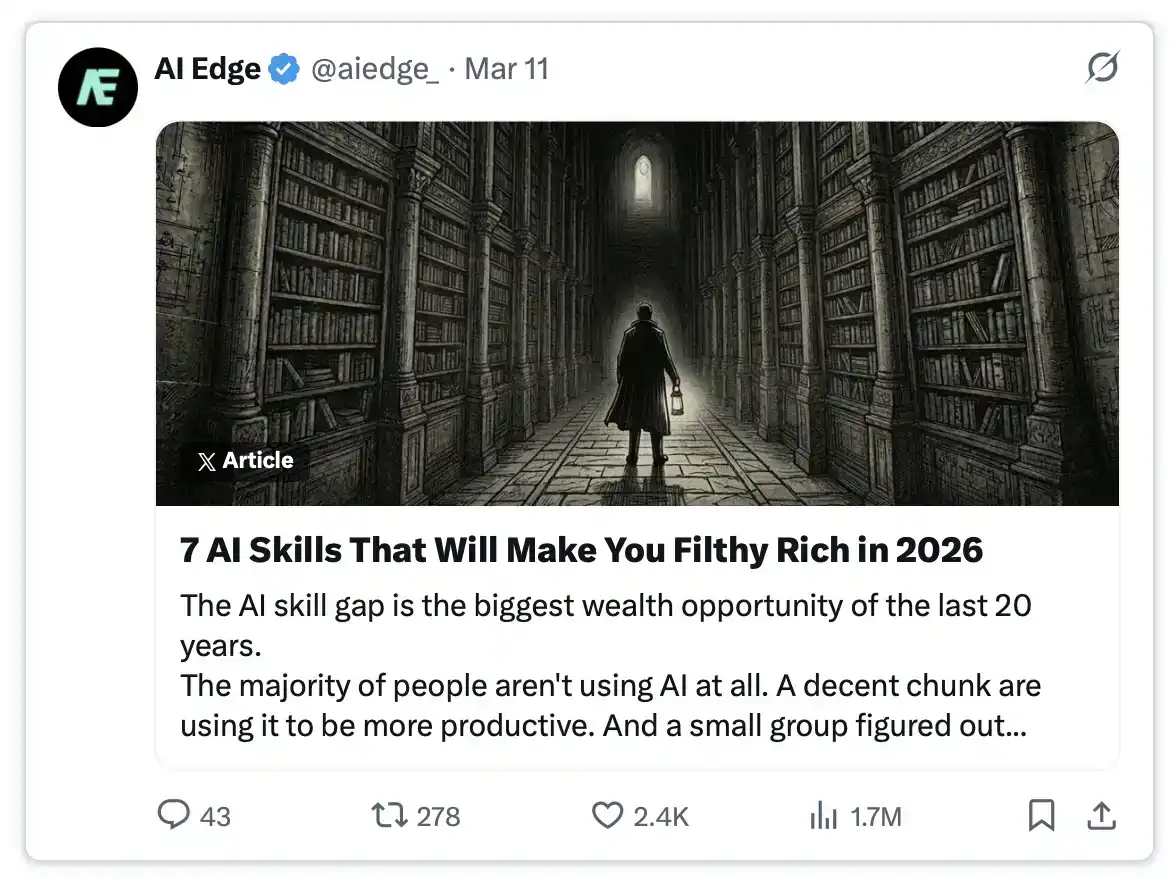
Task: Like the post with the heart icon
Action: 607,816
